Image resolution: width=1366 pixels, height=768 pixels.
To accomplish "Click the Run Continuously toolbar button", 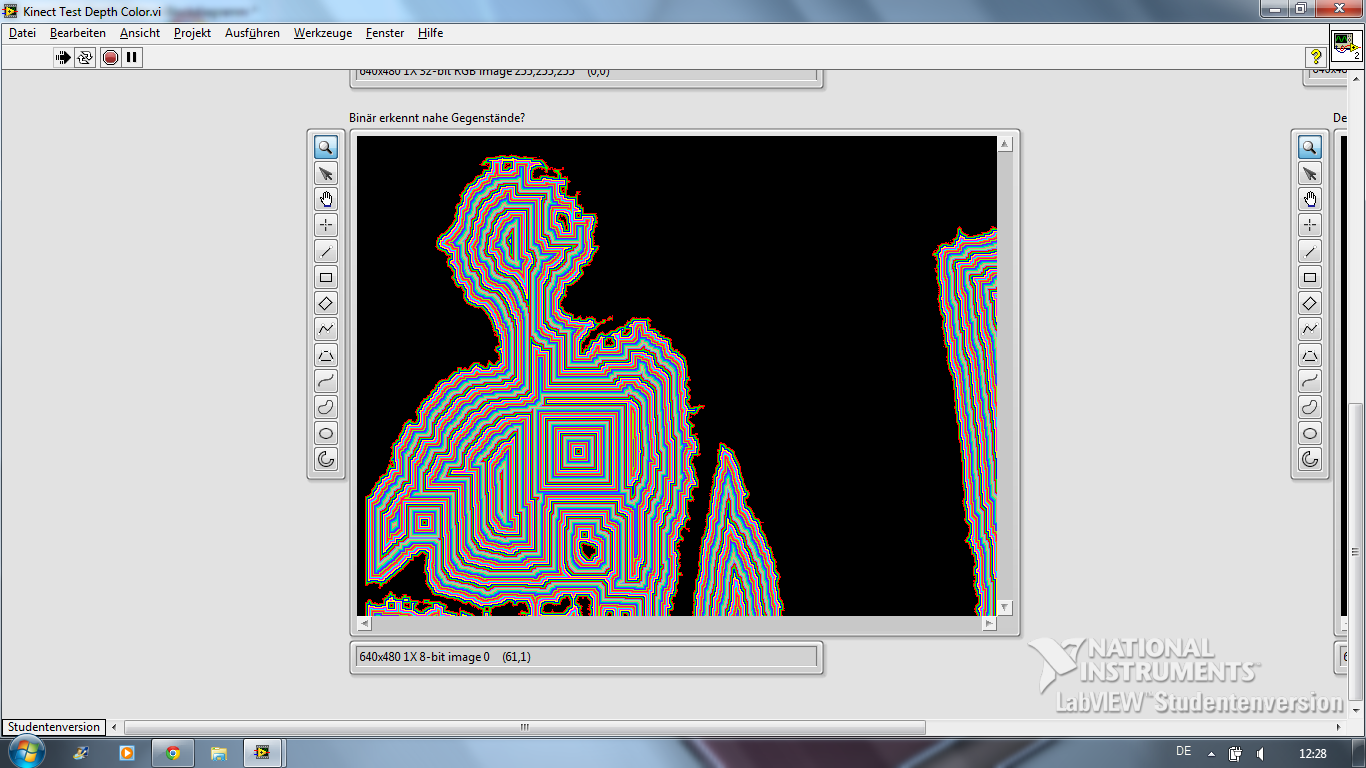I will click(x=85, y=57).
